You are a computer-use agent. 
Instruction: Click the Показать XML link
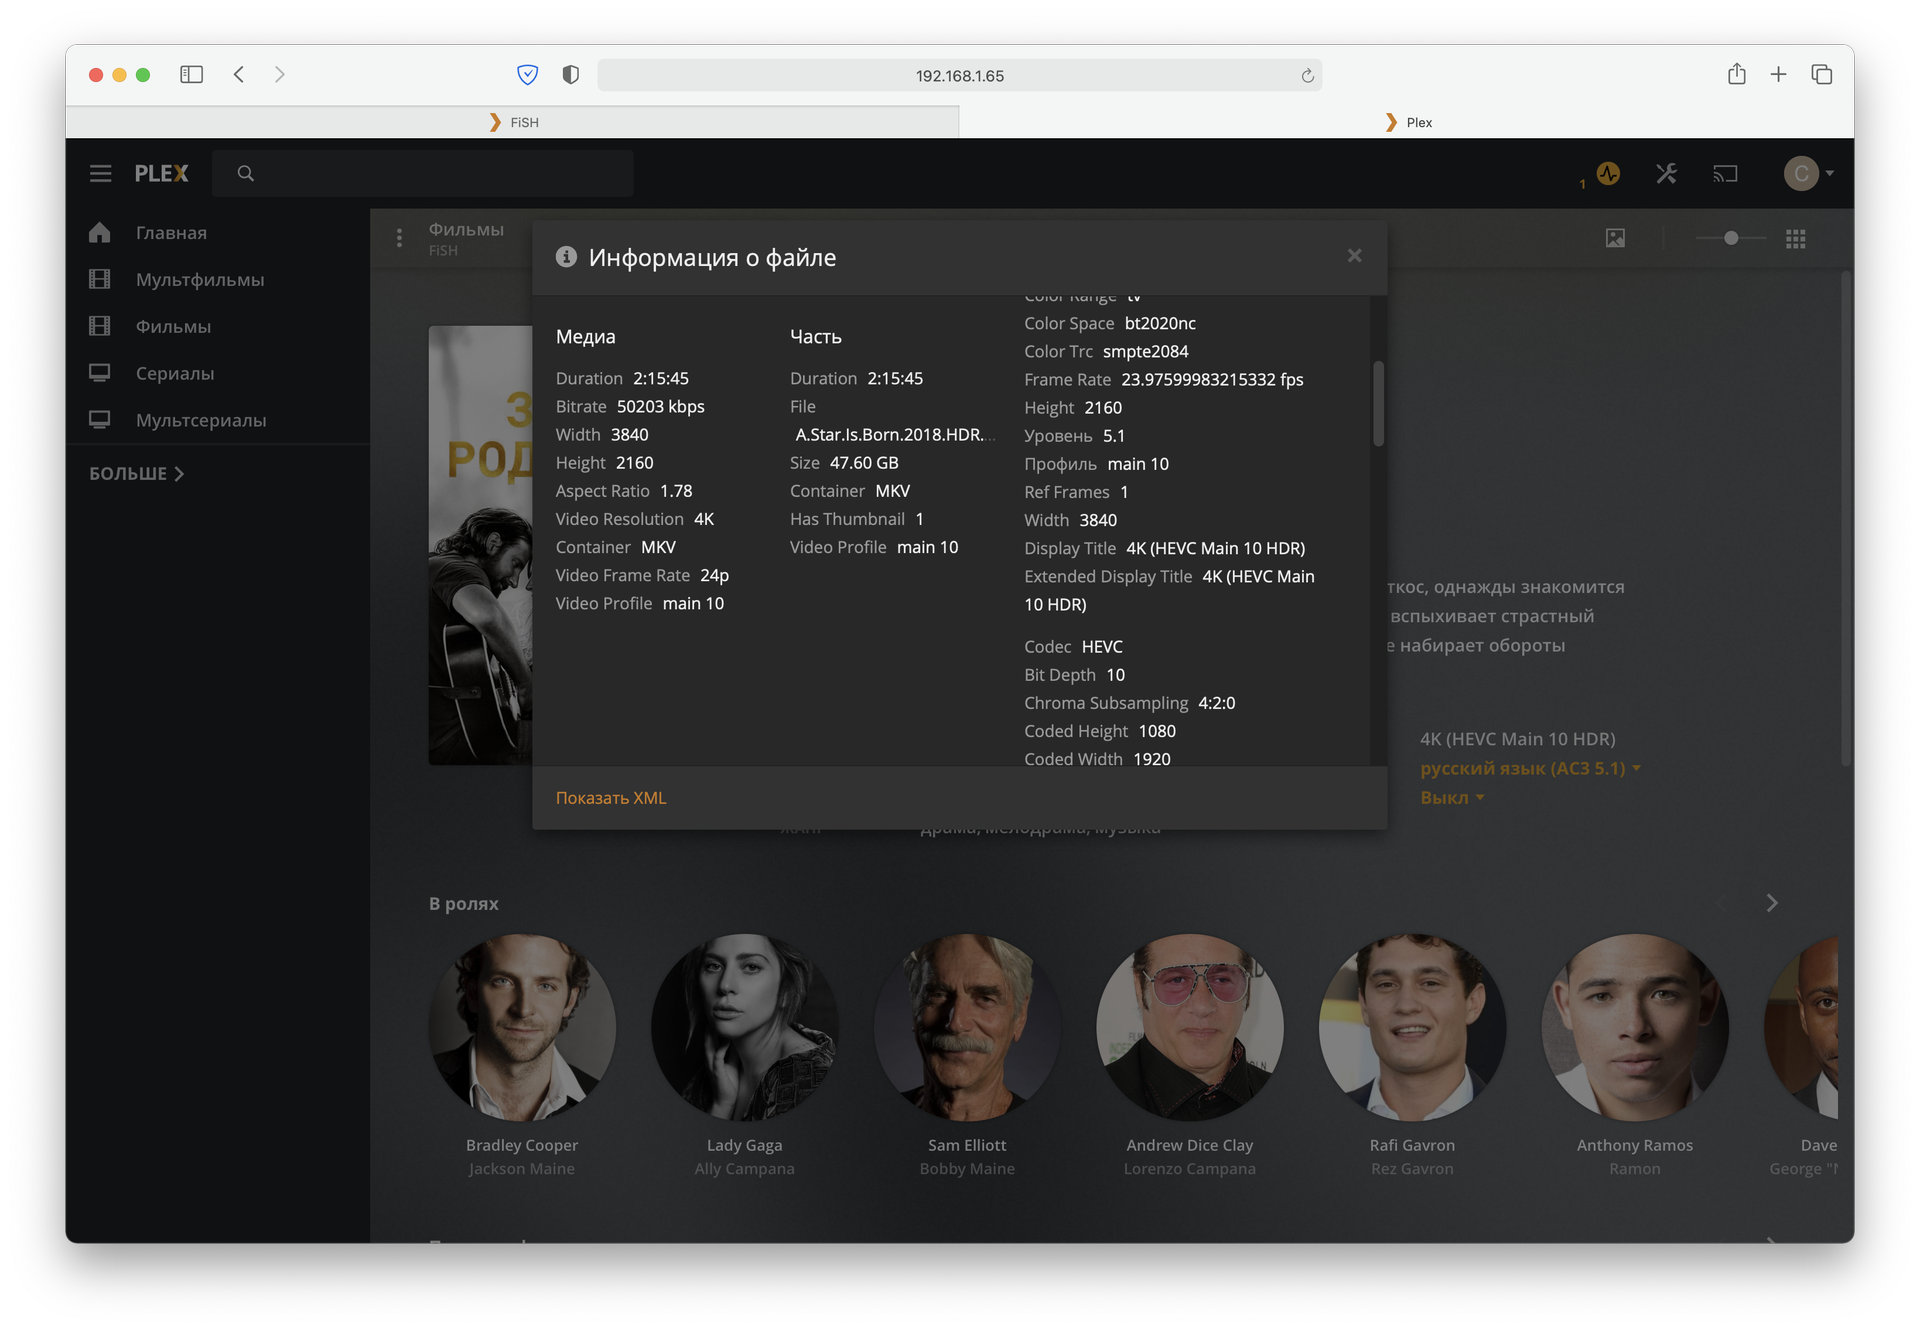click(x=610, y=798)
